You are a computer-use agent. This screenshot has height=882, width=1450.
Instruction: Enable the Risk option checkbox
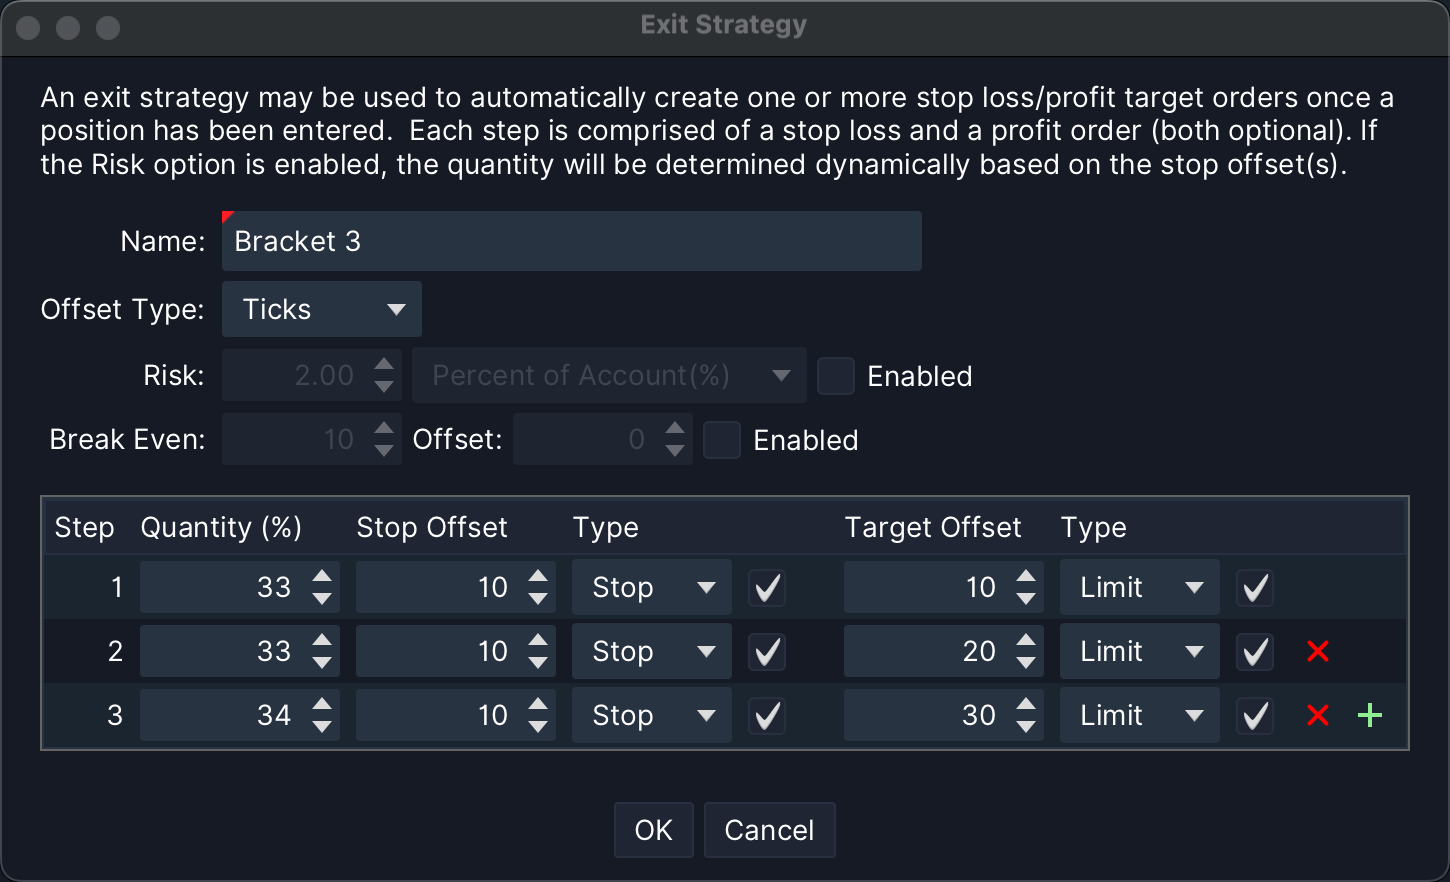coord(836,376)
